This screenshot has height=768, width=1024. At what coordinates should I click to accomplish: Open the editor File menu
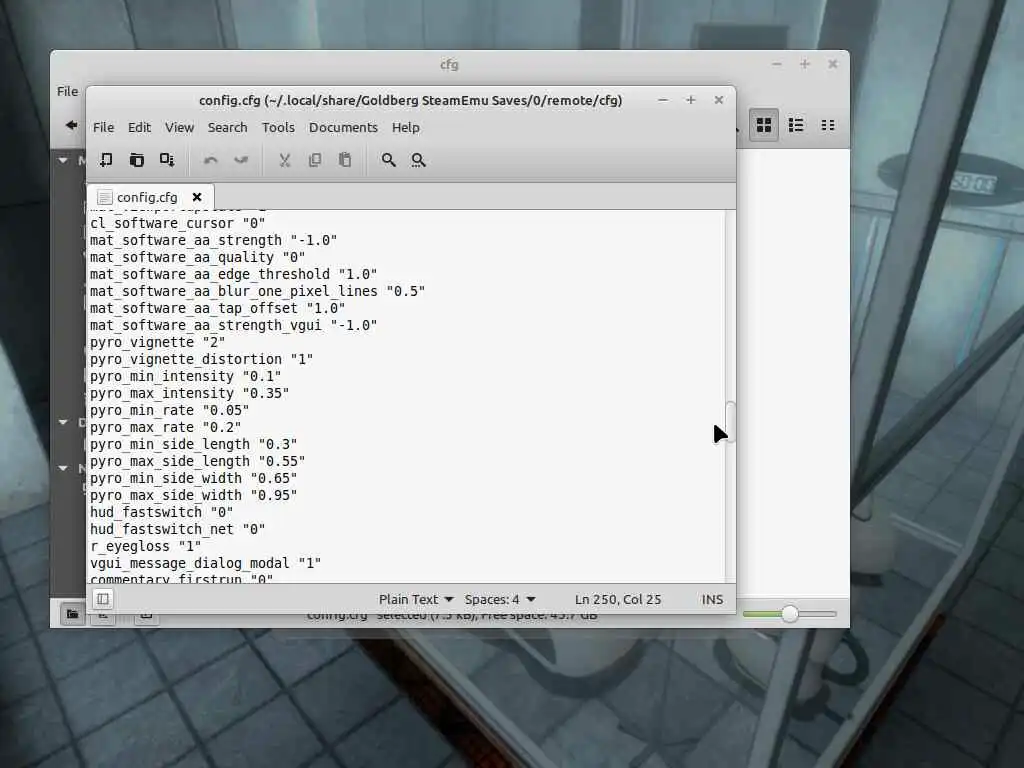103,127
